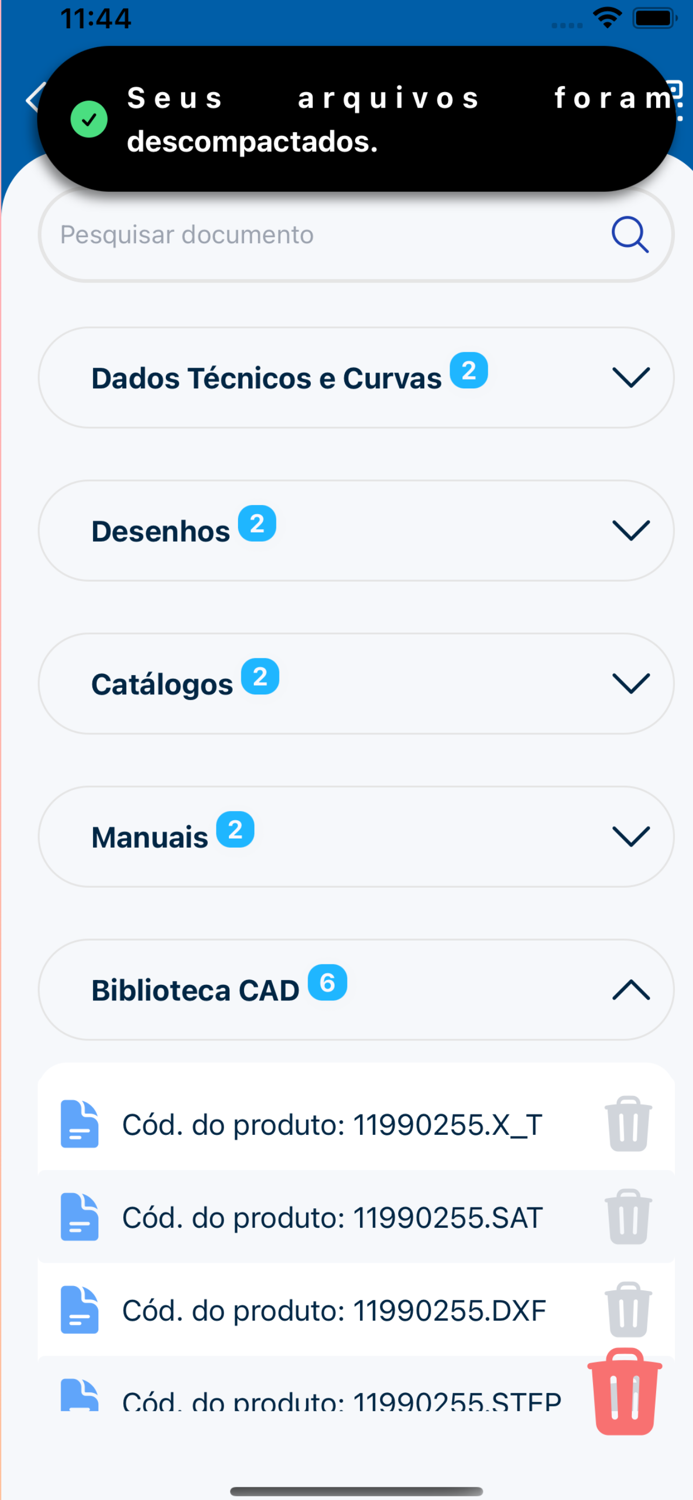The height and width of the screenshot is (1500, 693).
Task: Collapse the Biblioteca CAD section
Action: click(630, 989)
